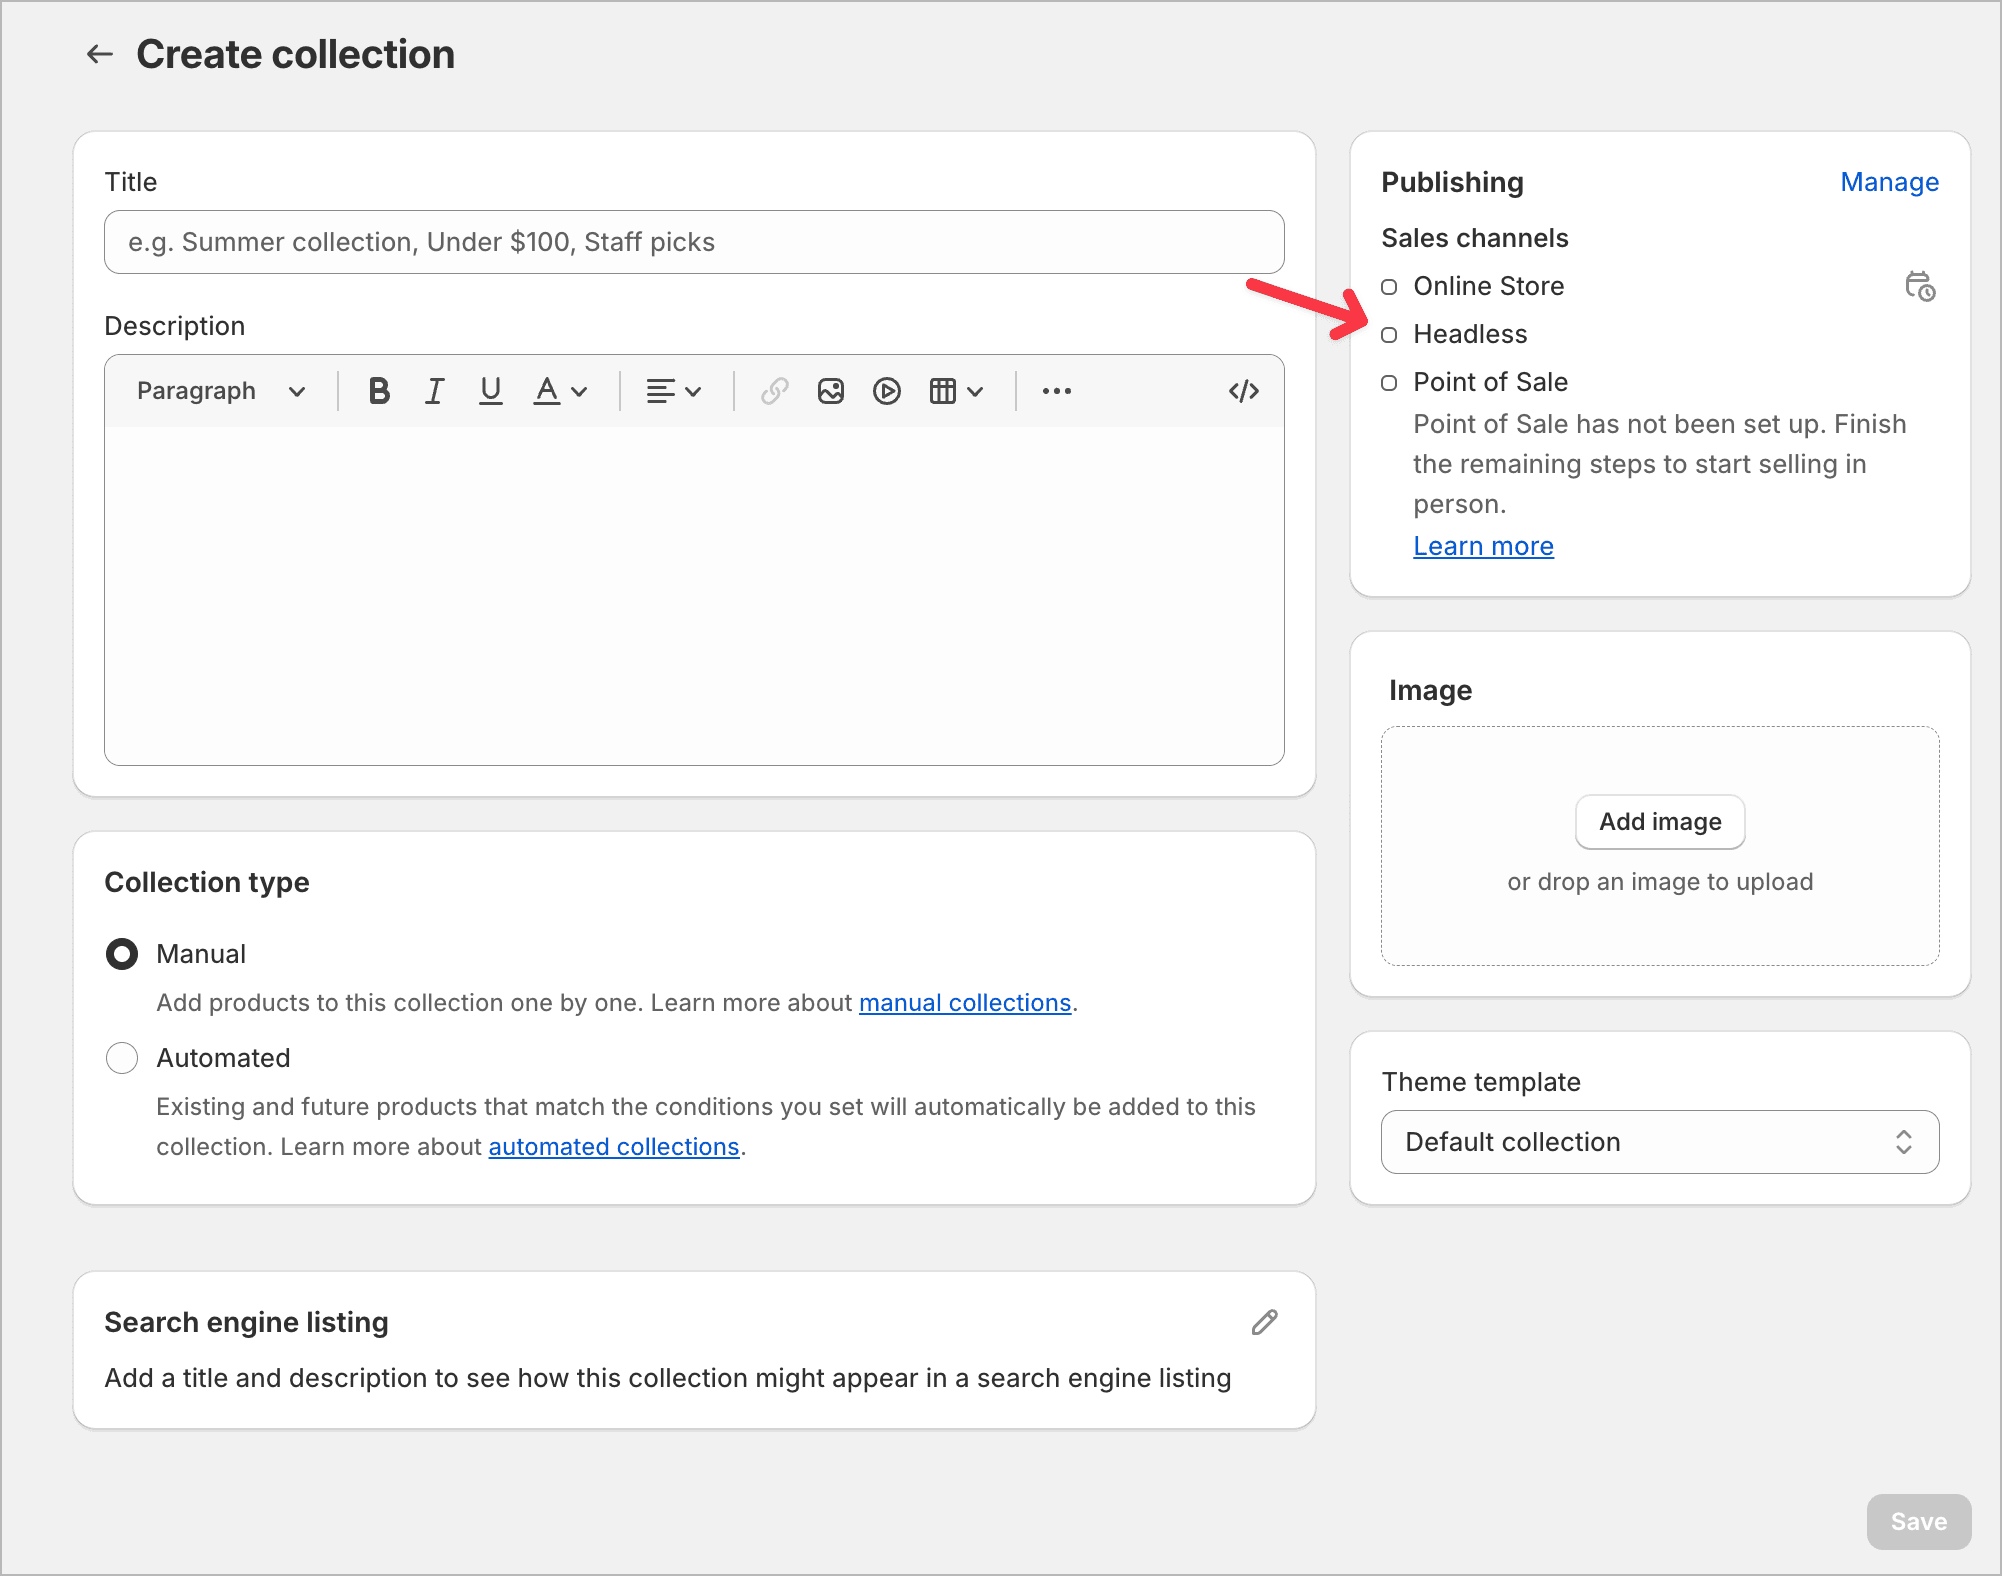Expand the more options menu in the editor toolbar
Viewport: 2002px width, 1576px height.
tap(1056, 390)
